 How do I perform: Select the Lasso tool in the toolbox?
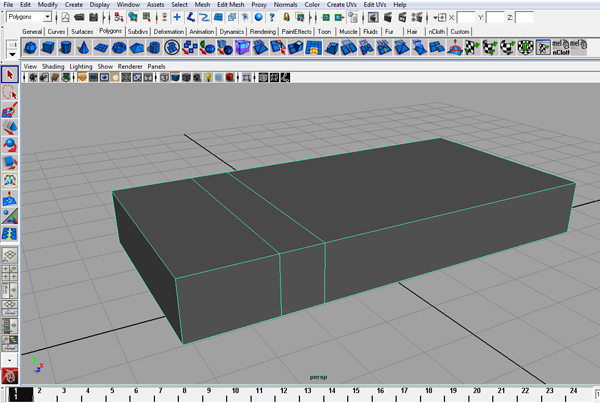coord(10,92)
